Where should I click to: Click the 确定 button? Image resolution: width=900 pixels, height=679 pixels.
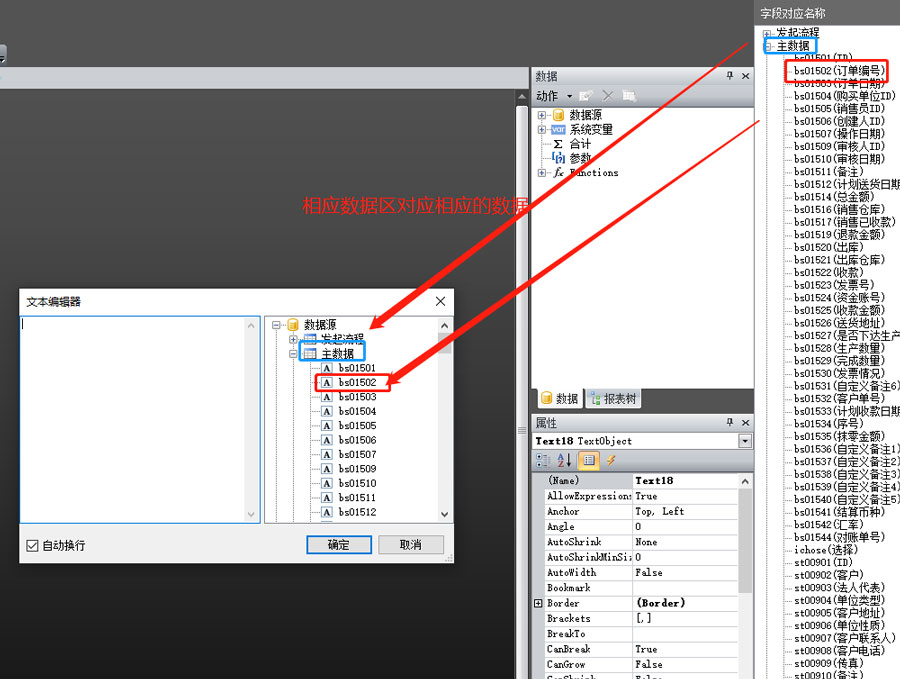[x=339, y=545]
